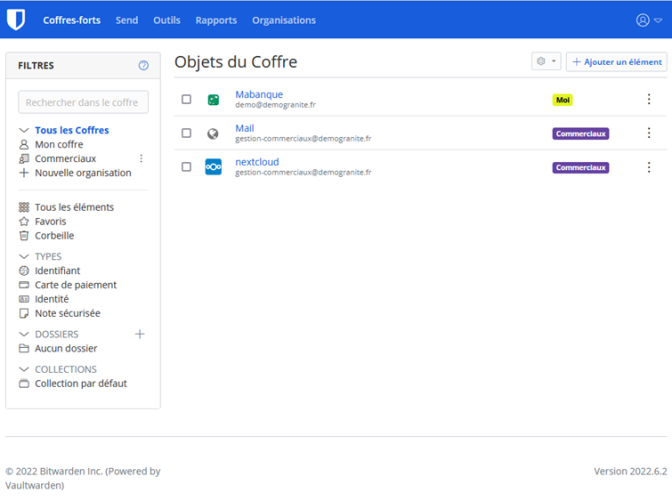Click the filters help question mark icon
Image resolution: width=672 pixels, height=501 pixels.
coord(144,65)
